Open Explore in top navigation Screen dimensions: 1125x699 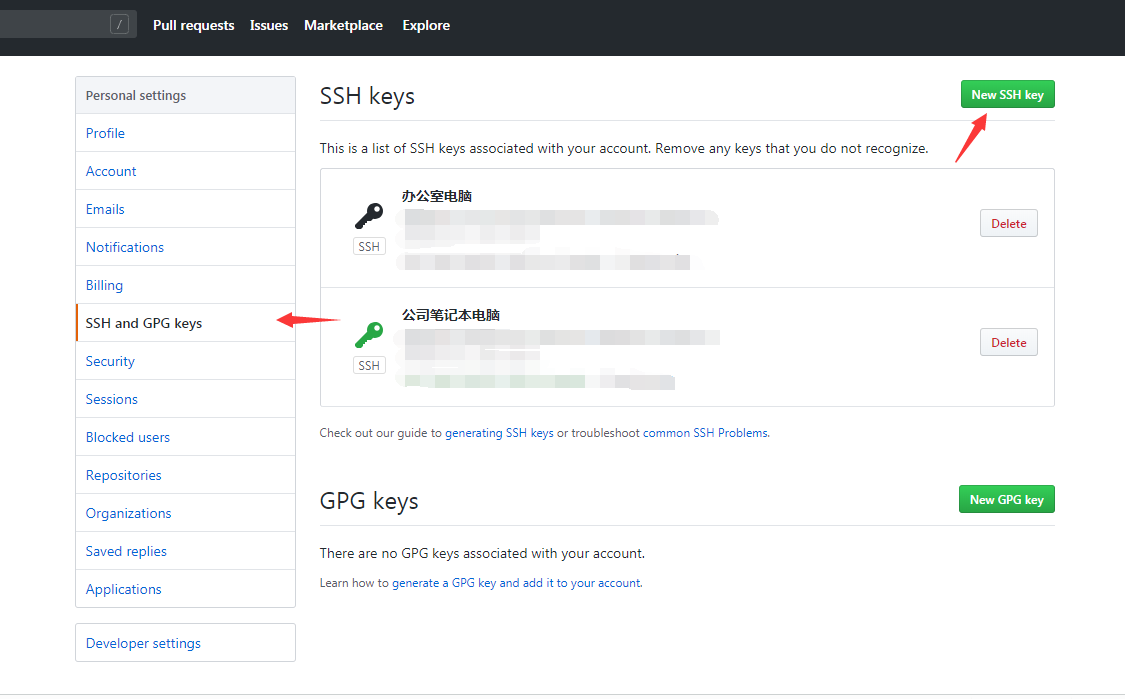click(426, 25)
